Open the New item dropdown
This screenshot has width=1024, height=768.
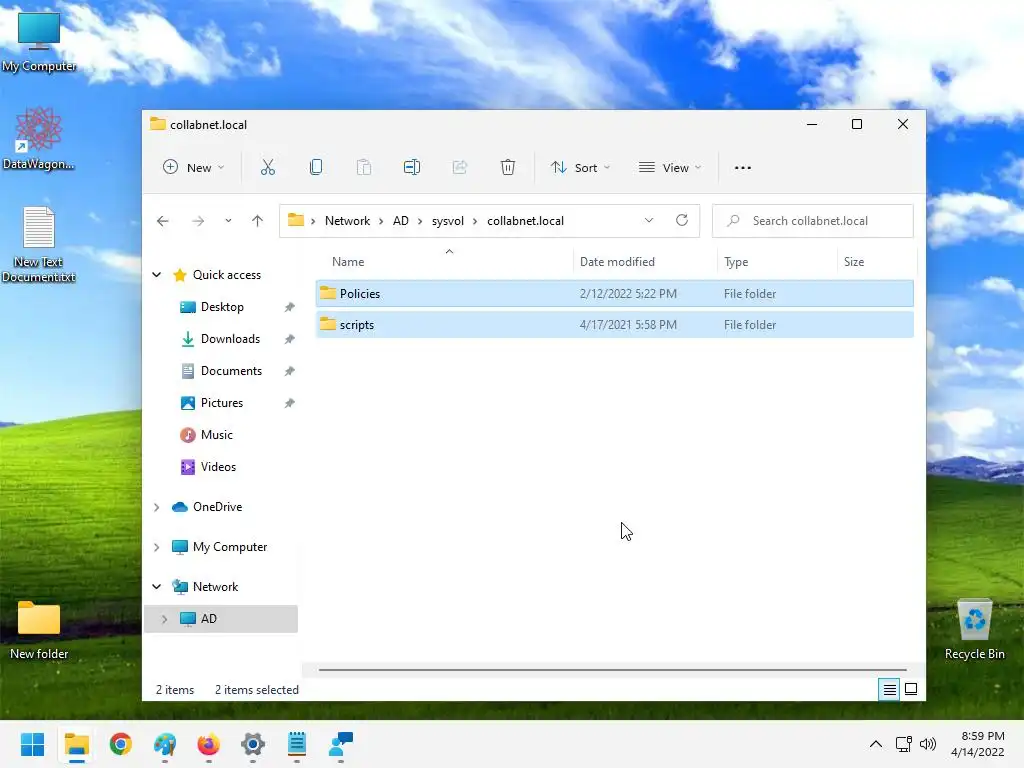pyautogui.click(x=193, y=168)
